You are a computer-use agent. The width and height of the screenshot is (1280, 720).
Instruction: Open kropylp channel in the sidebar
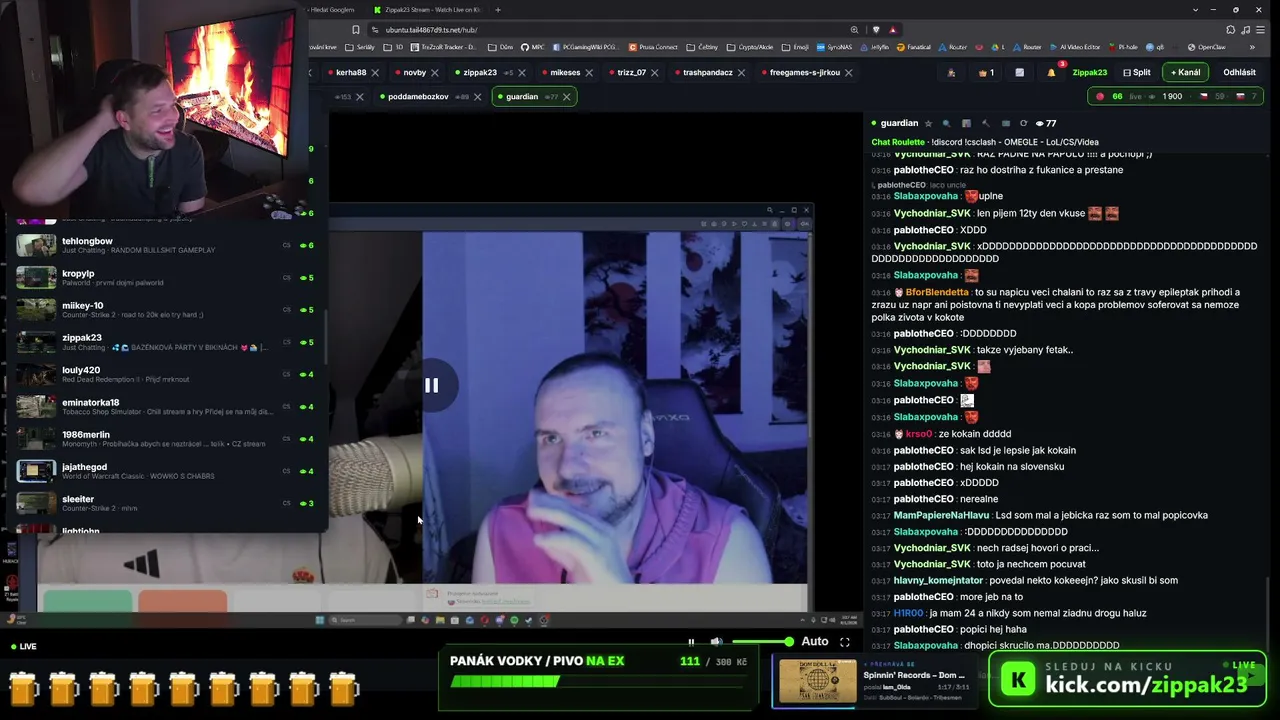166,277
